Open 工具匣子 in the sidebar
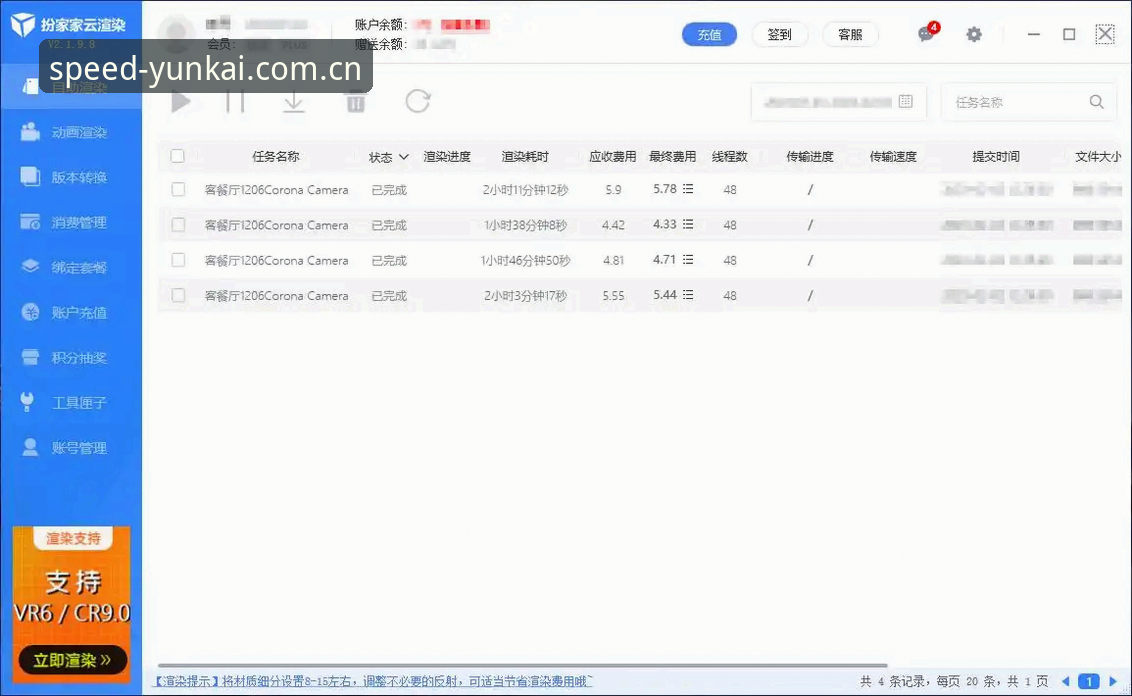 [x=71, y=403]
